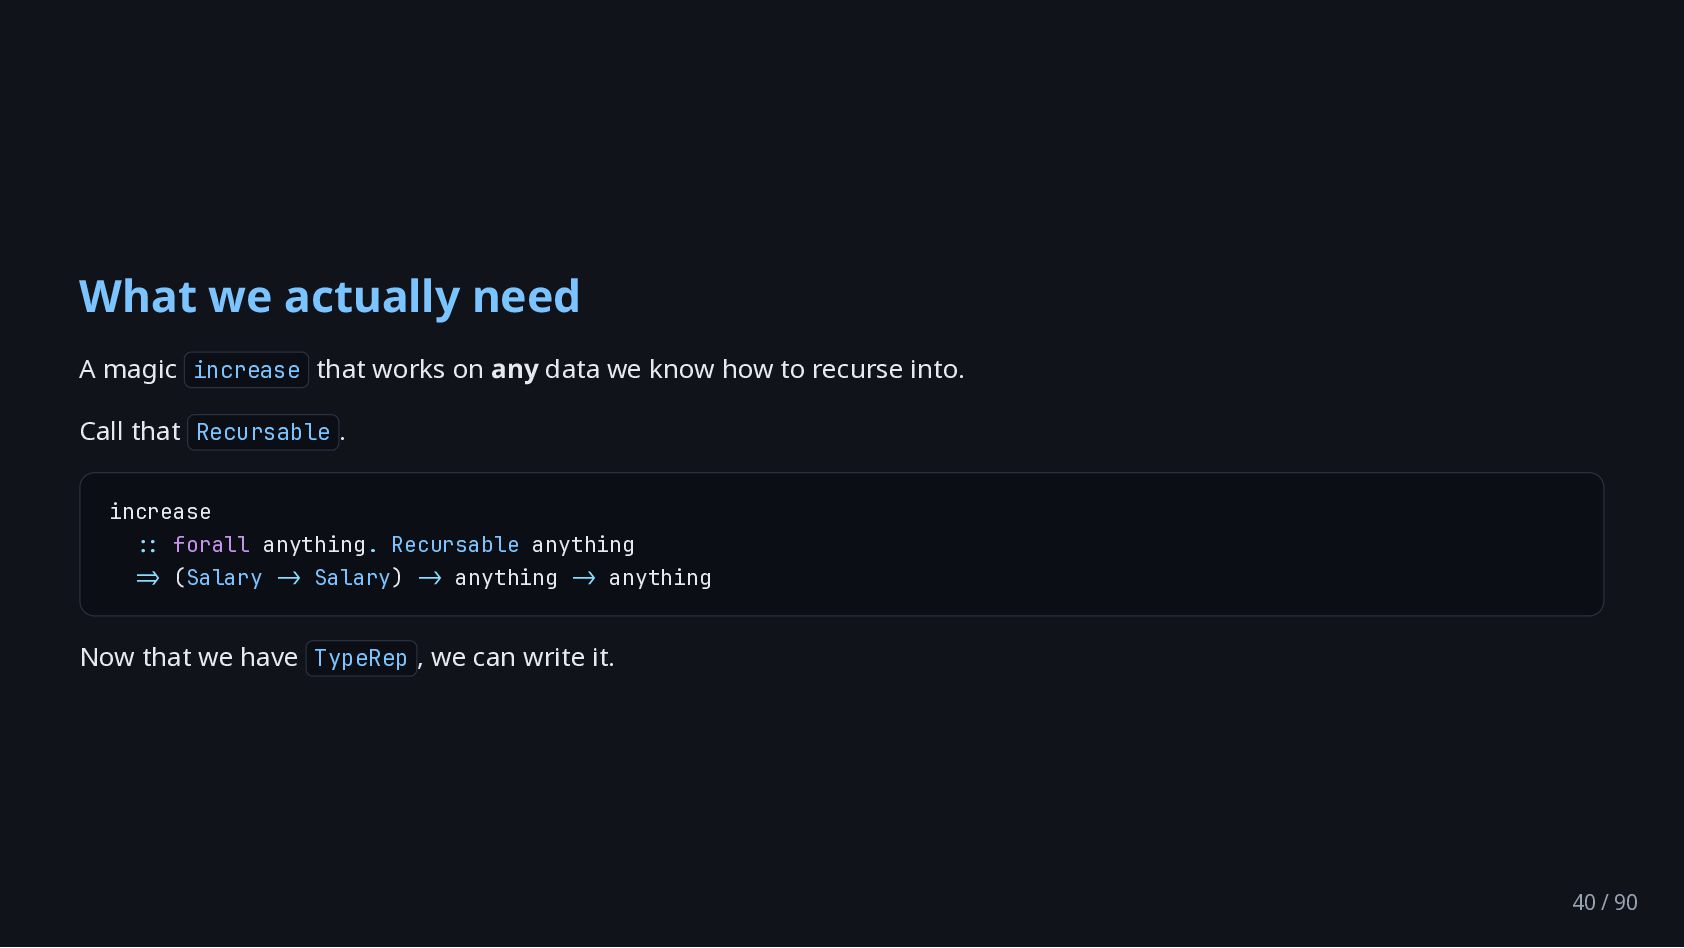Click the '⇒' constraint arrow symbol
Screen dimensions: 1684x948
coord(148,578)
